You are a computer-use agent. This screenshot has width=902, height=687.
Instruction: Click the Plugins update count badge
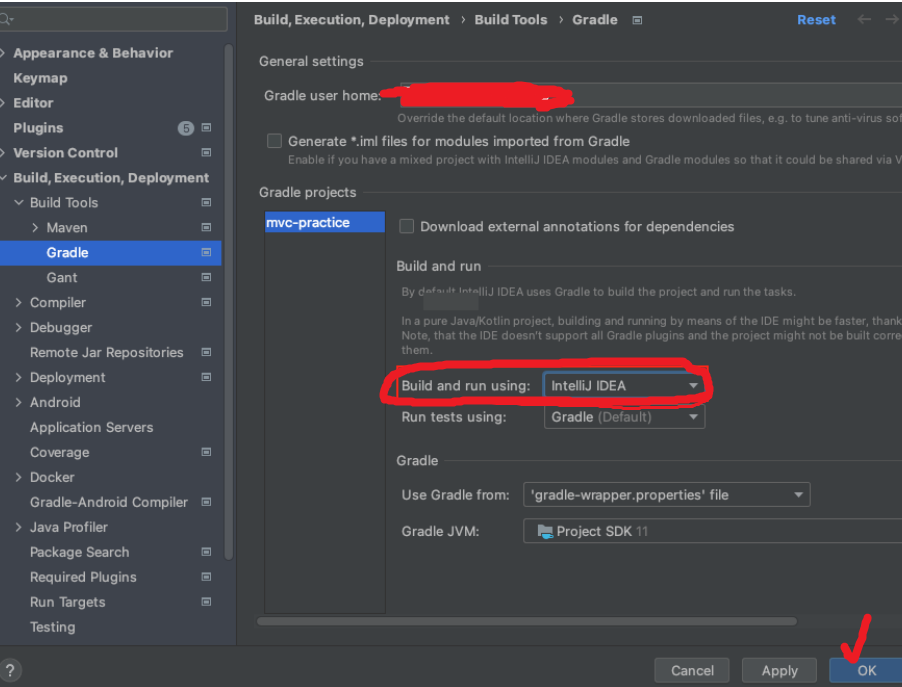(x=186, y=128)
